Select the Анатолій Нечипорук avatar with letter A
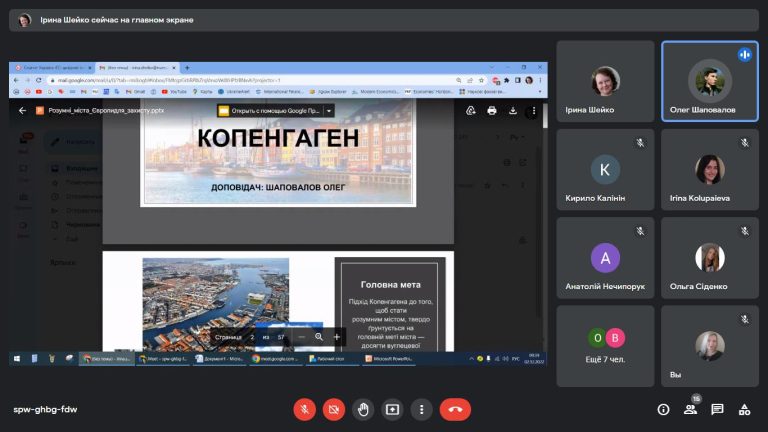 pyautogui.click(x=605, y=258)
